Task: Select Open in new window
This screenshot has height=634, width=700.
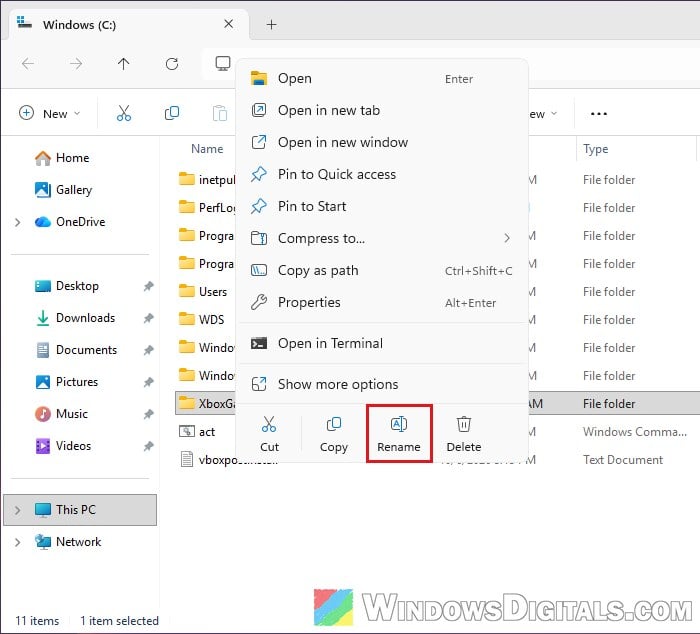Action: (x=382, y=142)
